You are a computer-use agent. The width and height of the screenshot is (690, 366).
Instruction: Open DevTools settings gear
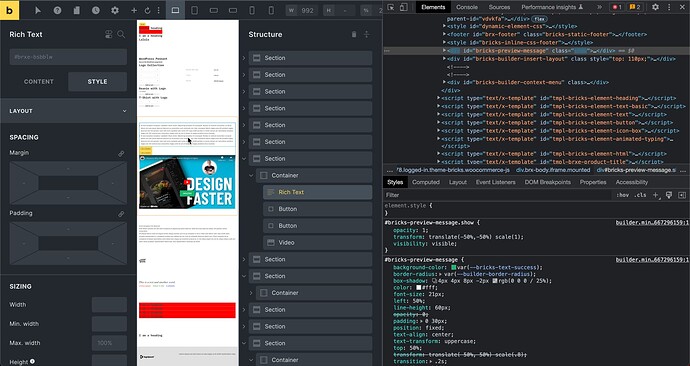655,7
